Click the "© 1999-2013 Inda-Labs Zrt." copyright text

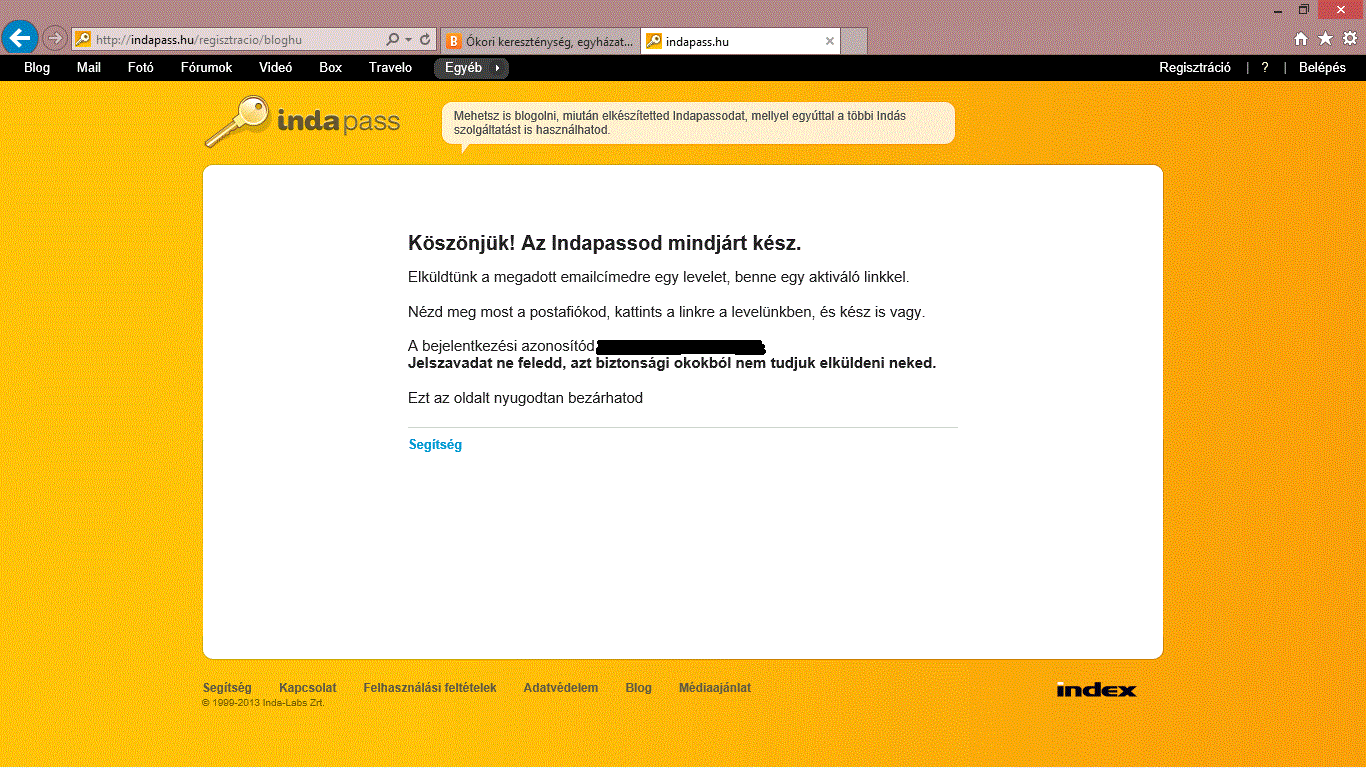[x=263, y=703]
